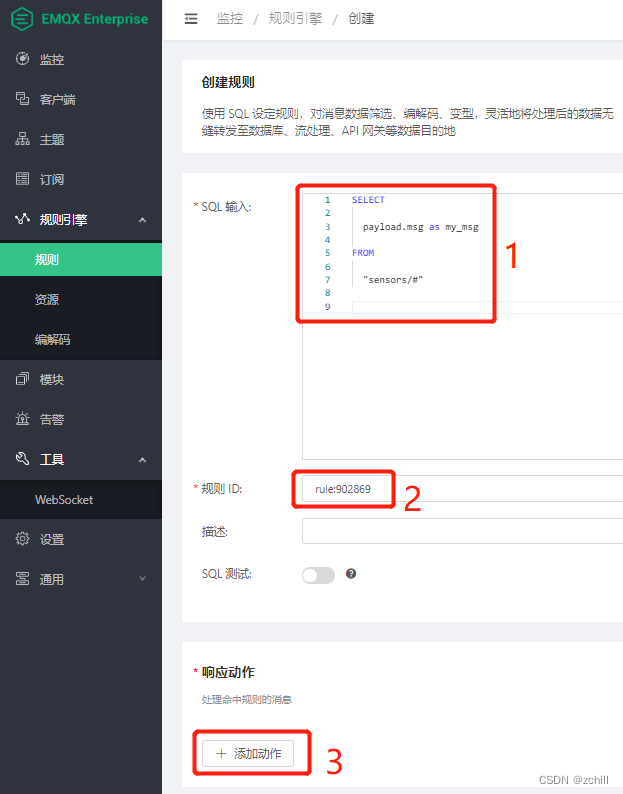Screen dimensions: 623x794
Task: Click the 工具 tools wrench icon
Action: [22, 459]
